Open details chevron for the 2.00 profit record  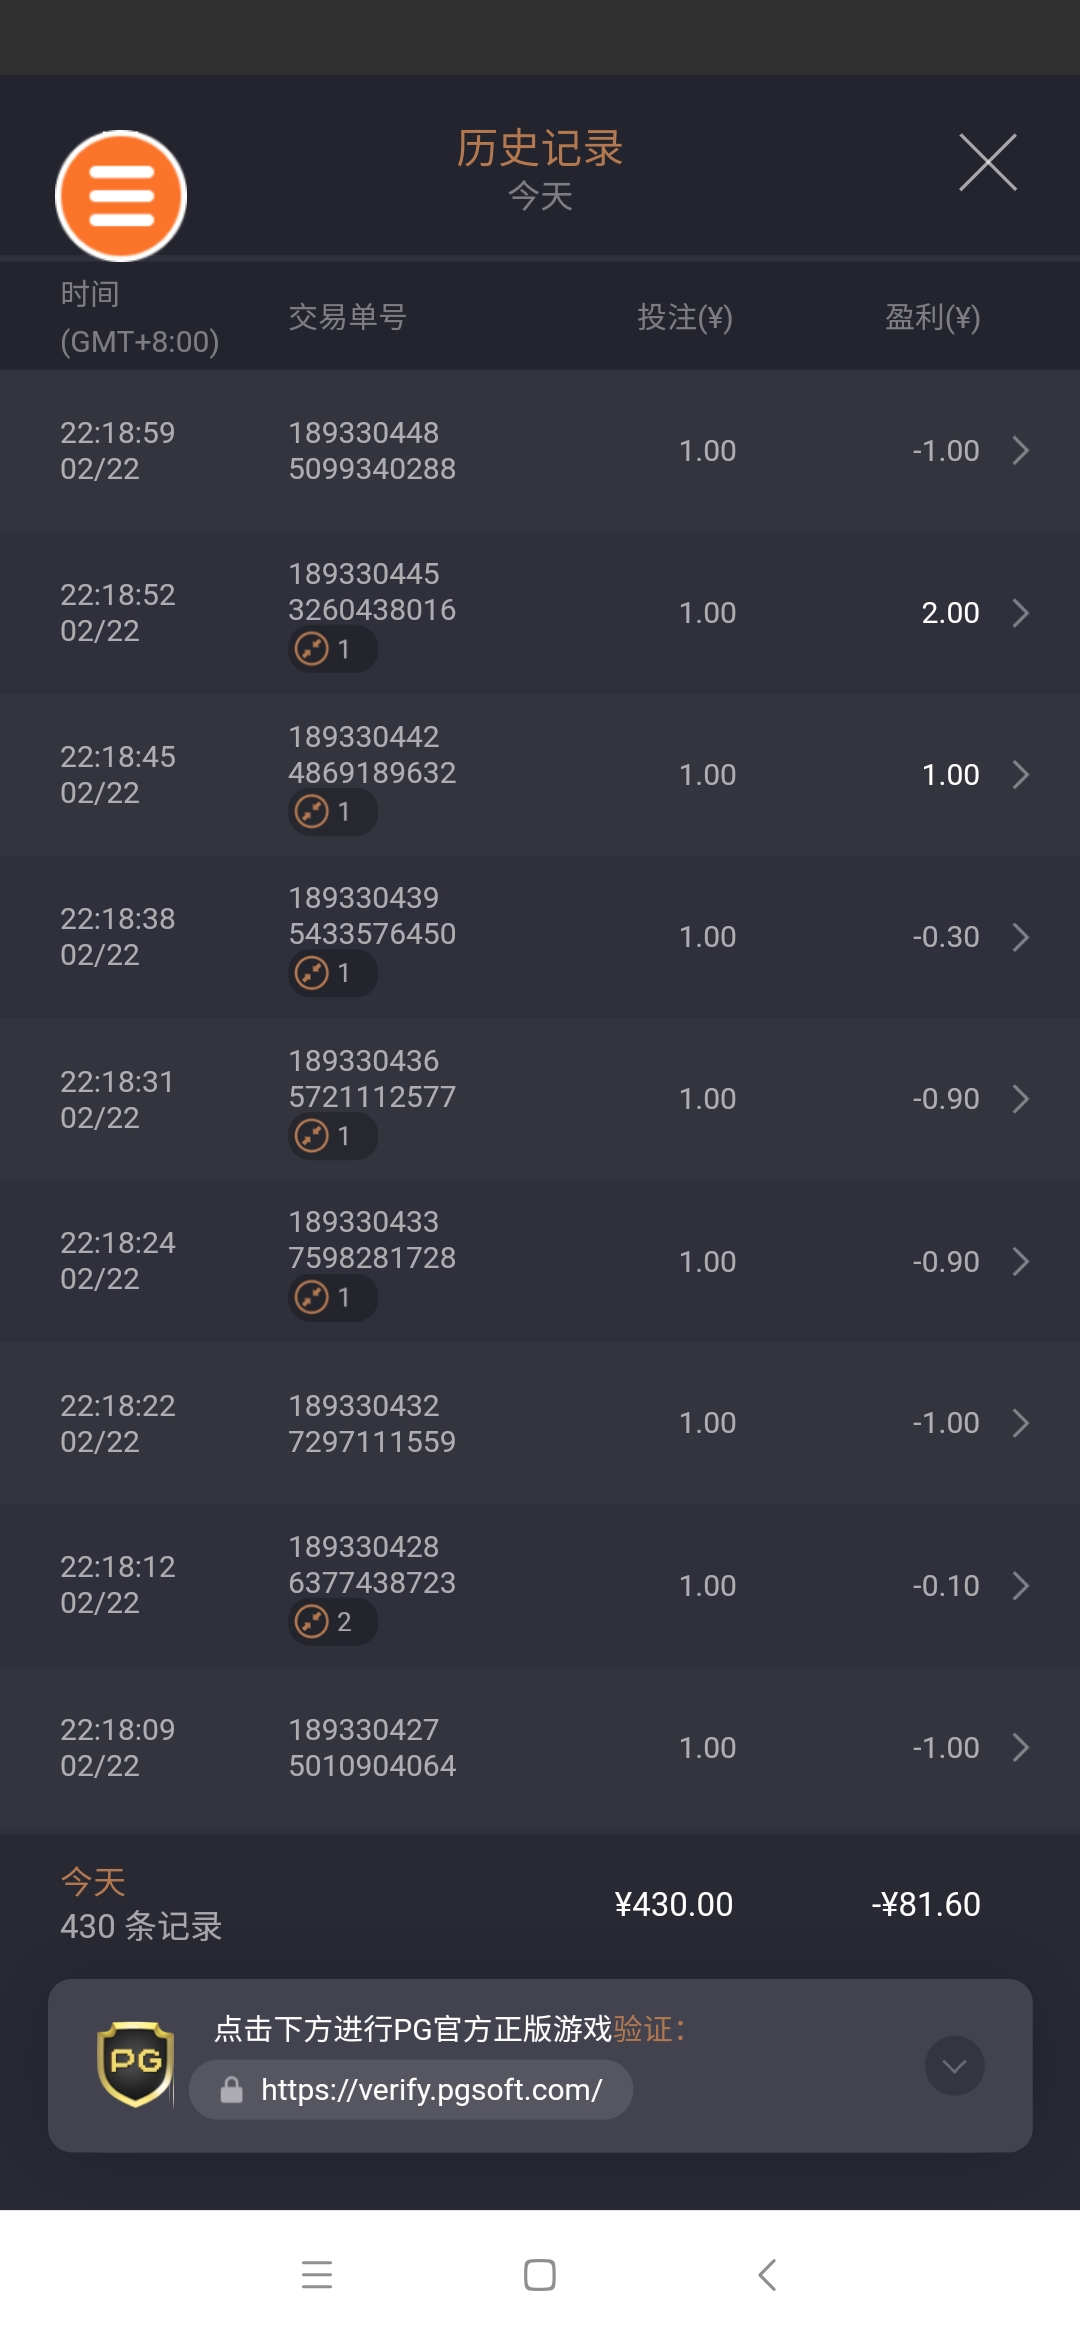coord(1020,613)
